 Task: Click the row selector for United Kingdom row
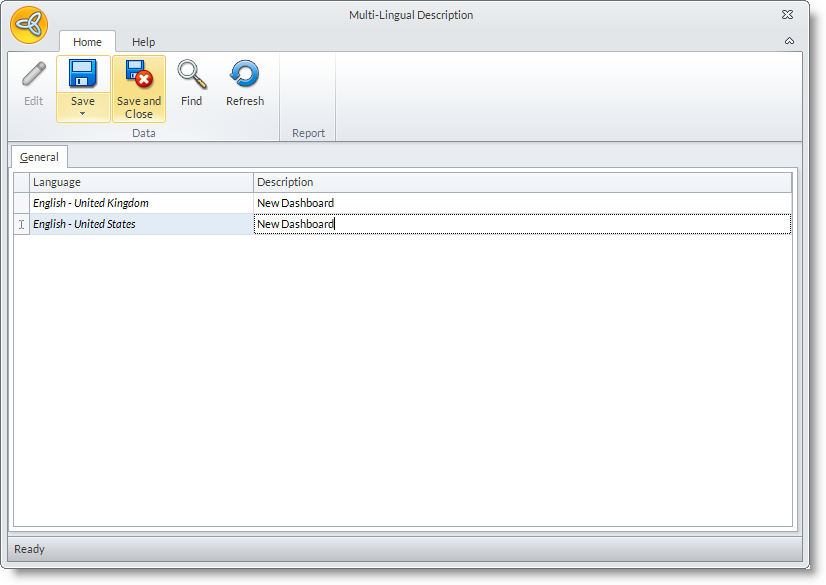[x=21, y=203]
